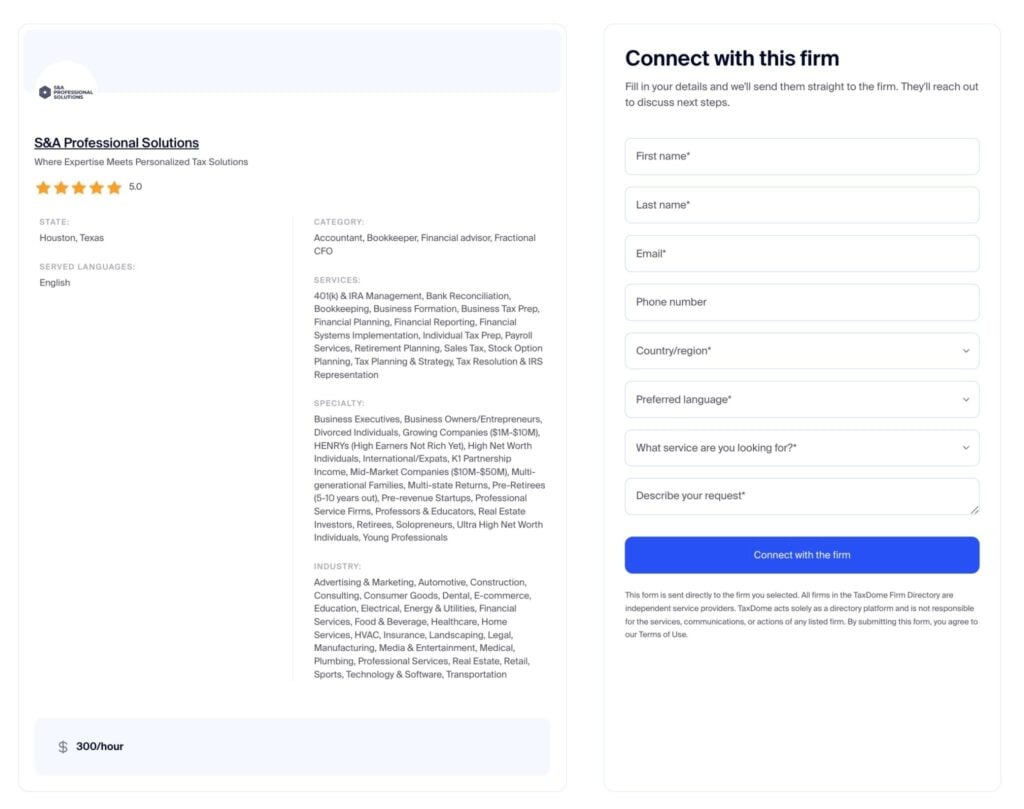Expand the Preferred language dropdown

(801, 399)
